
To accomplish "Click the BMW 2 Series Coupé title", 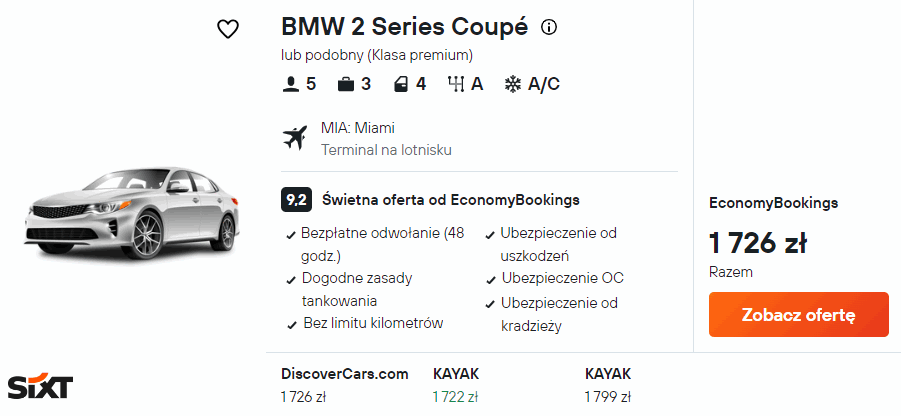I will [404, 28].
